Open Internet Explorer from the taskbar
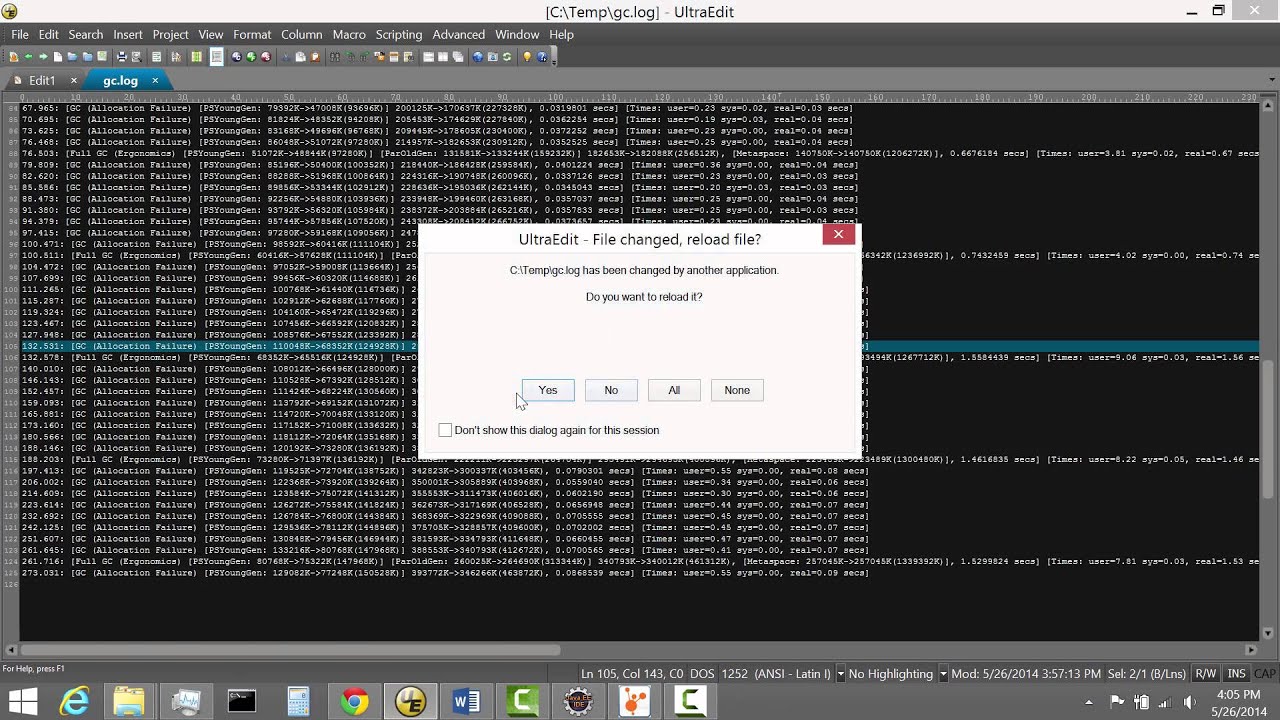 (x=74, y=701)
